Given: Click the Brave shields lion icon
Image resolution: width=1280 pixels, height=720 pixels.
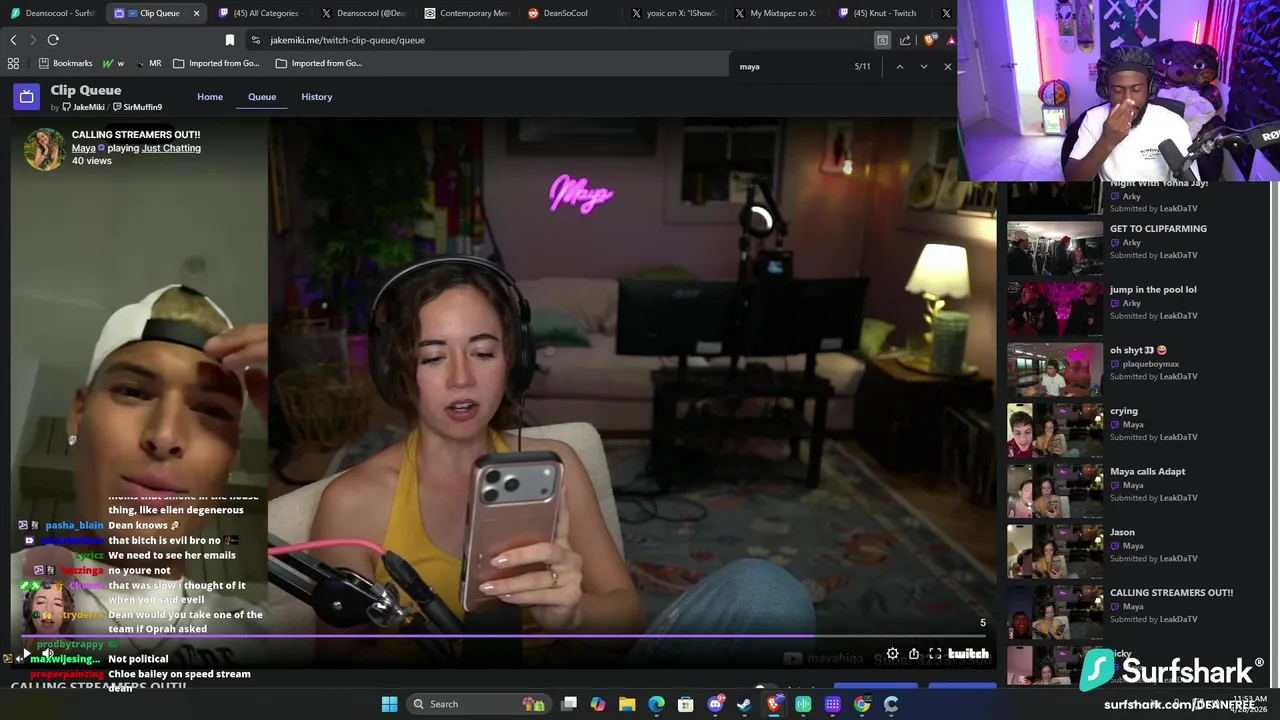Looking at the screenshot, I should click(x=930, y=40).
